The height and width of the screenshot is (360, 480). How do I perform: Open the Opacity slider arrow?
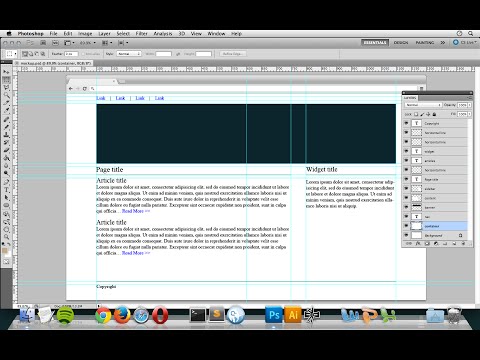(470, 105)
